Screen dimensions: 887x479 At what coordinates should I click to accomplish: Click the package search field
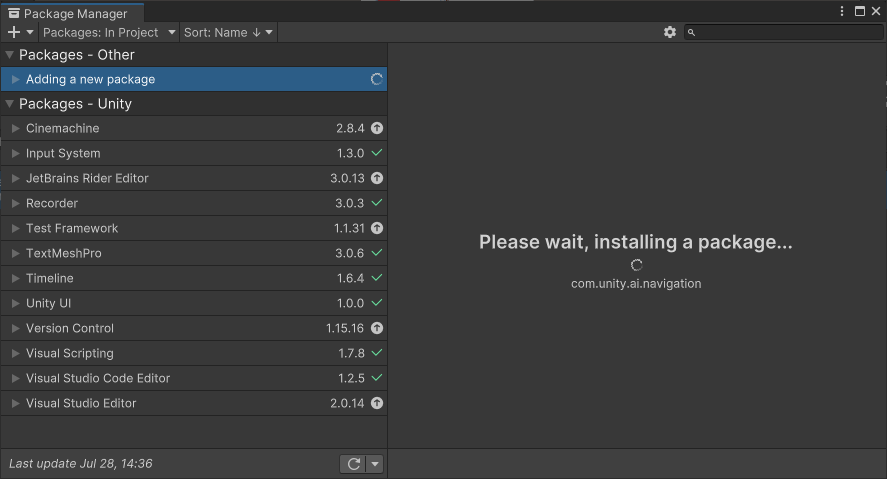coord(783,32)
